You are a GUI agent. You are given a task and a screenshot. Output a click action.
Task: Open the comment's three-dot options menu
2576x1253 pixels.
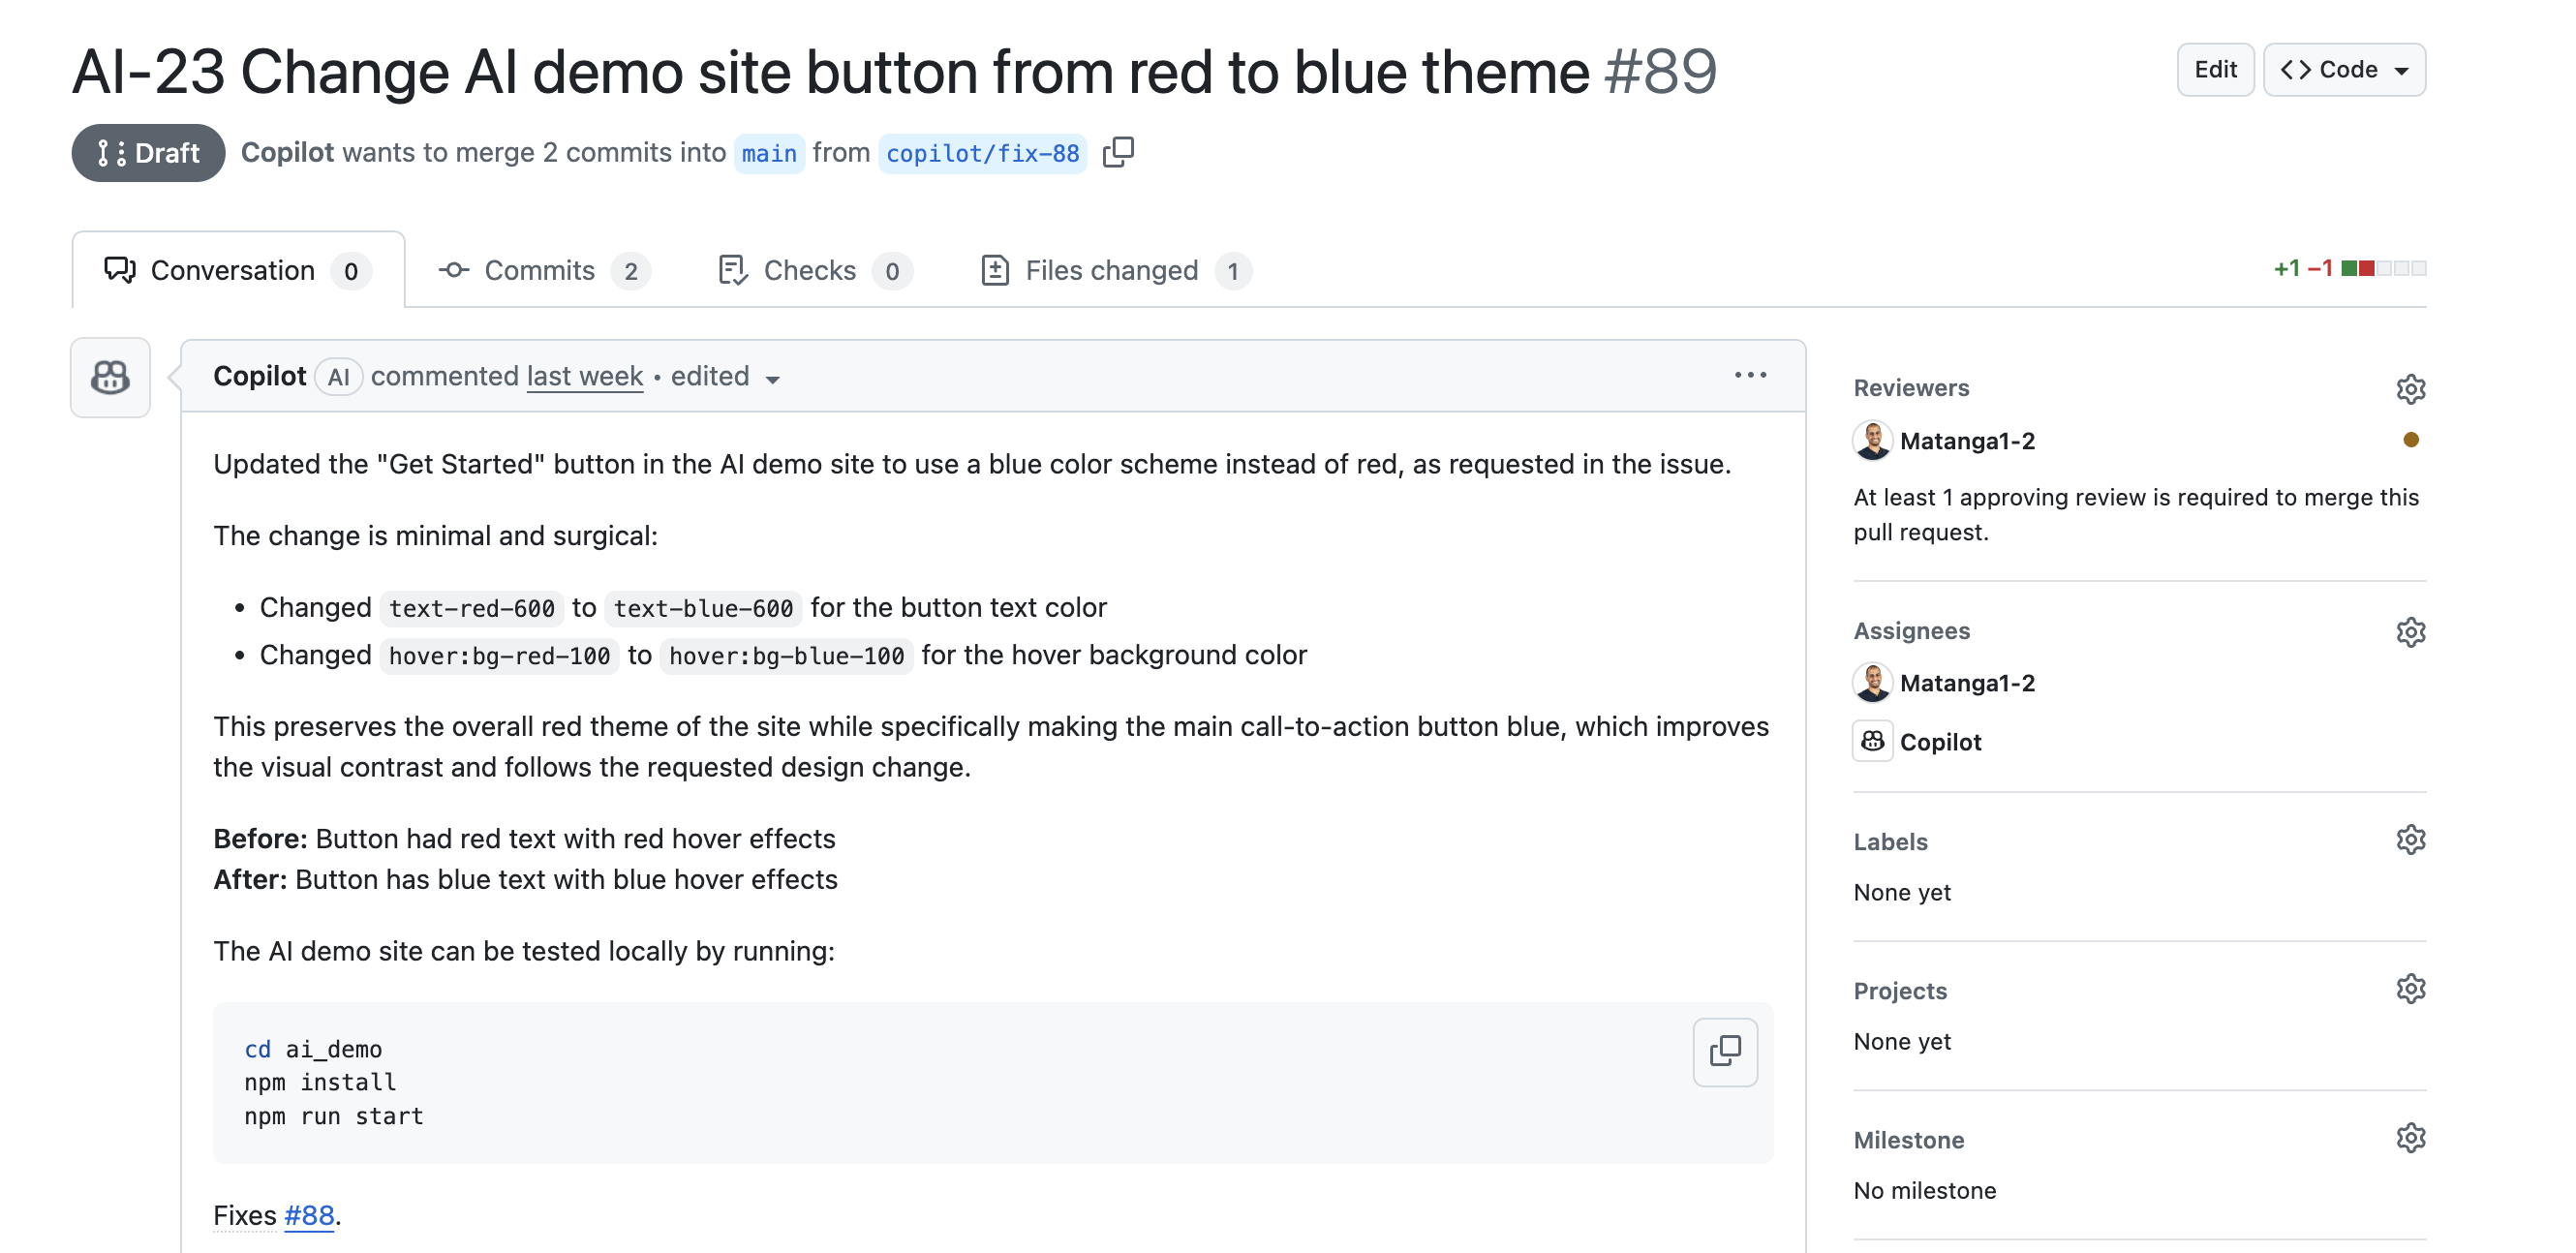[x=1750, y=375]
